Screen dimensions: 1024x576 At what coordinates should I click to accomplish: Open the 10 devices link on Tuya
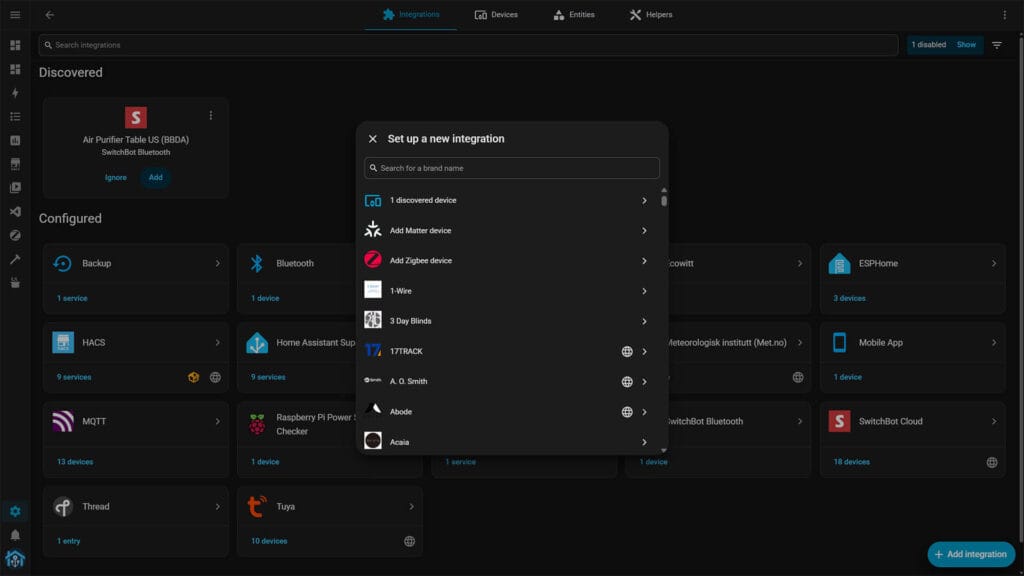[269, 541]
